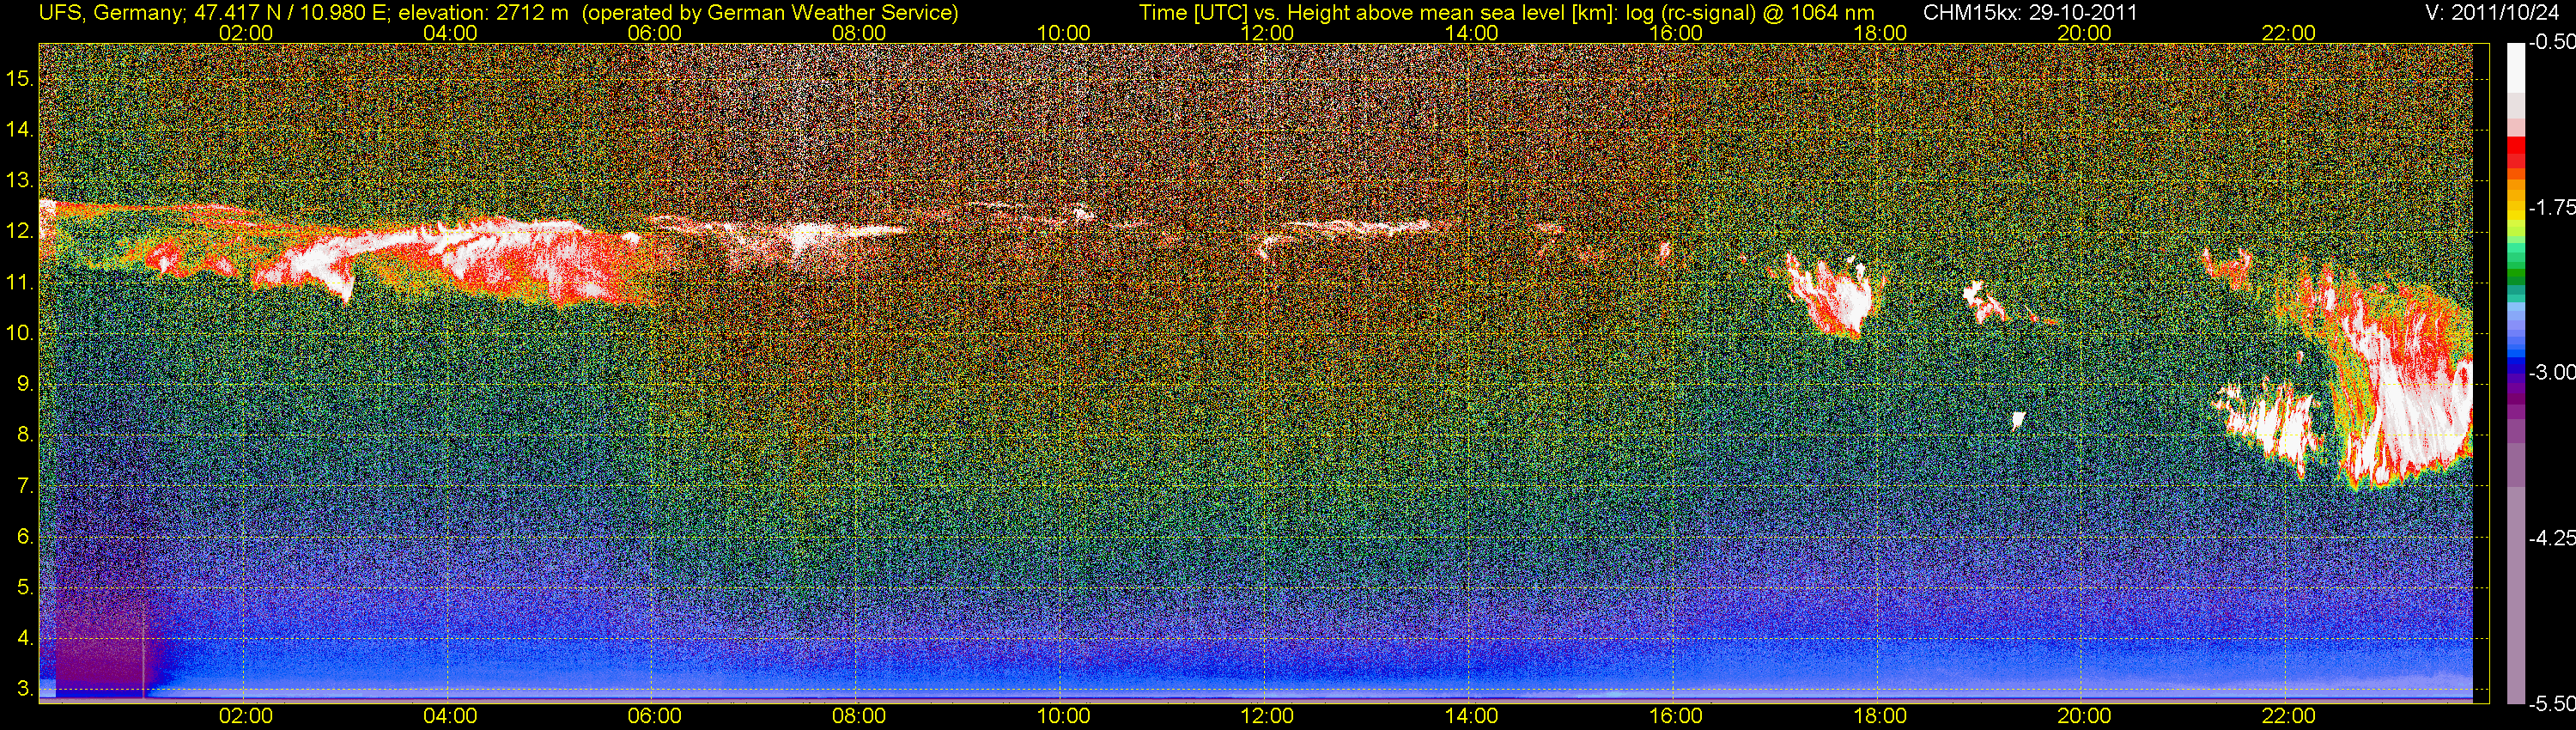The image size is (2576, 730).
Task: Click the 3. km height axis label
Action: [24, 689]
